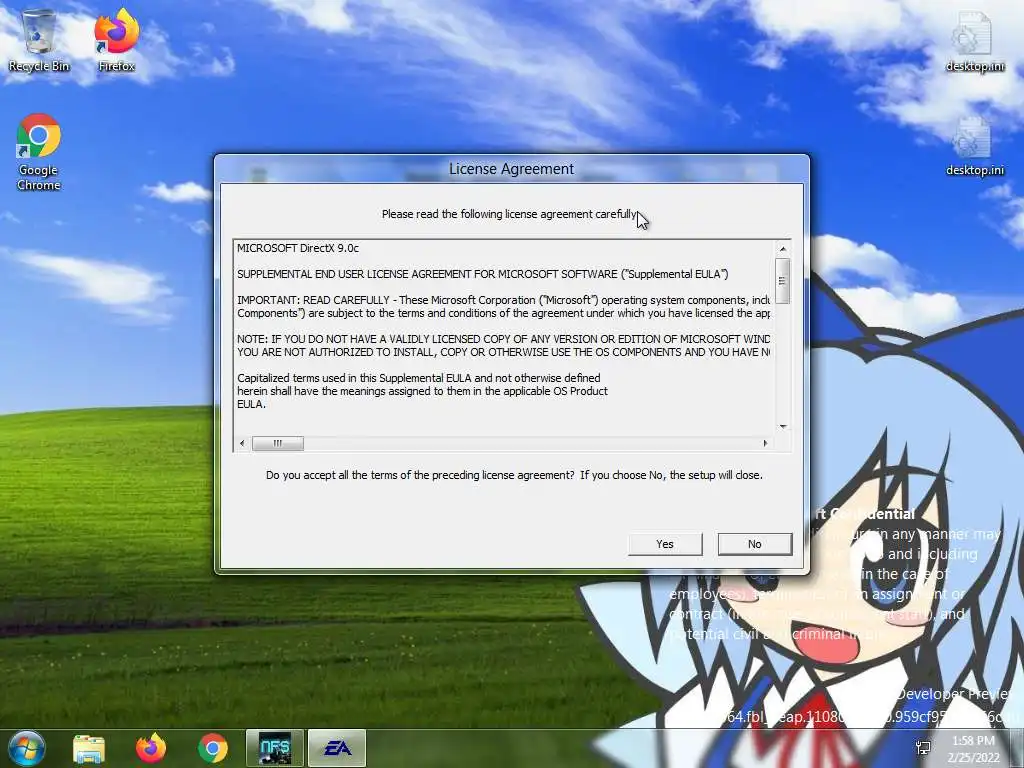
Task: Open the network icon in system tray
Action: click(923, 748)
